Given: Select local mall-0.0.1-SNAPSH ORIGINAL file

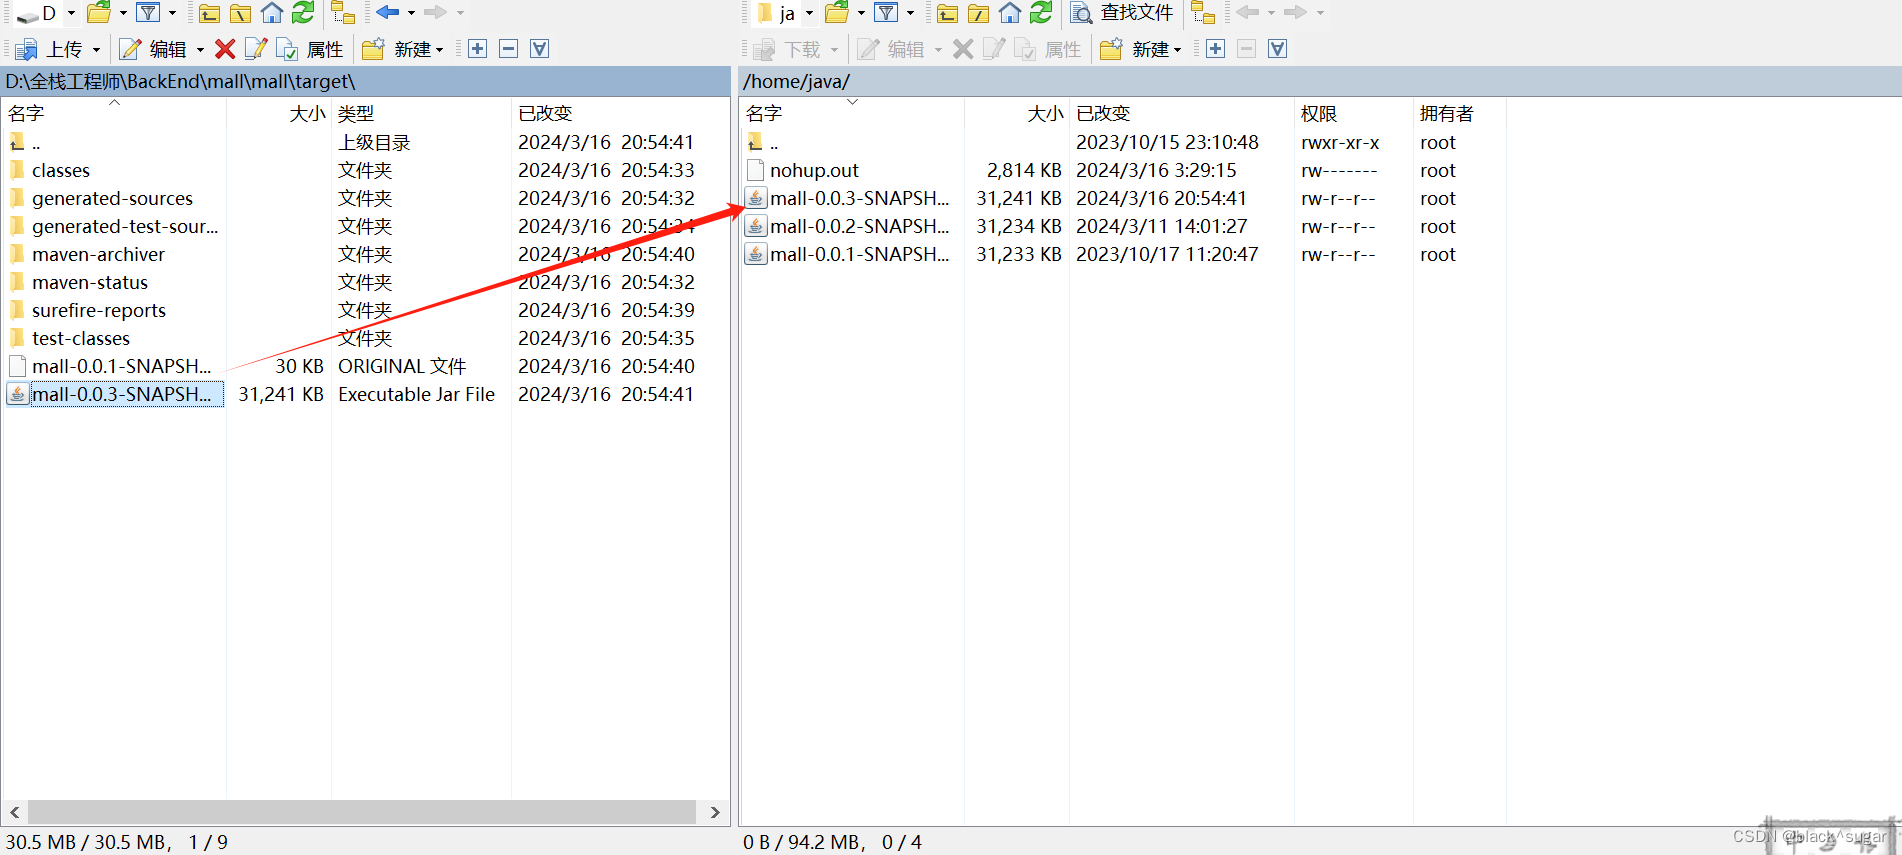Looking at the screenshot, I should (x=121, y=366).
